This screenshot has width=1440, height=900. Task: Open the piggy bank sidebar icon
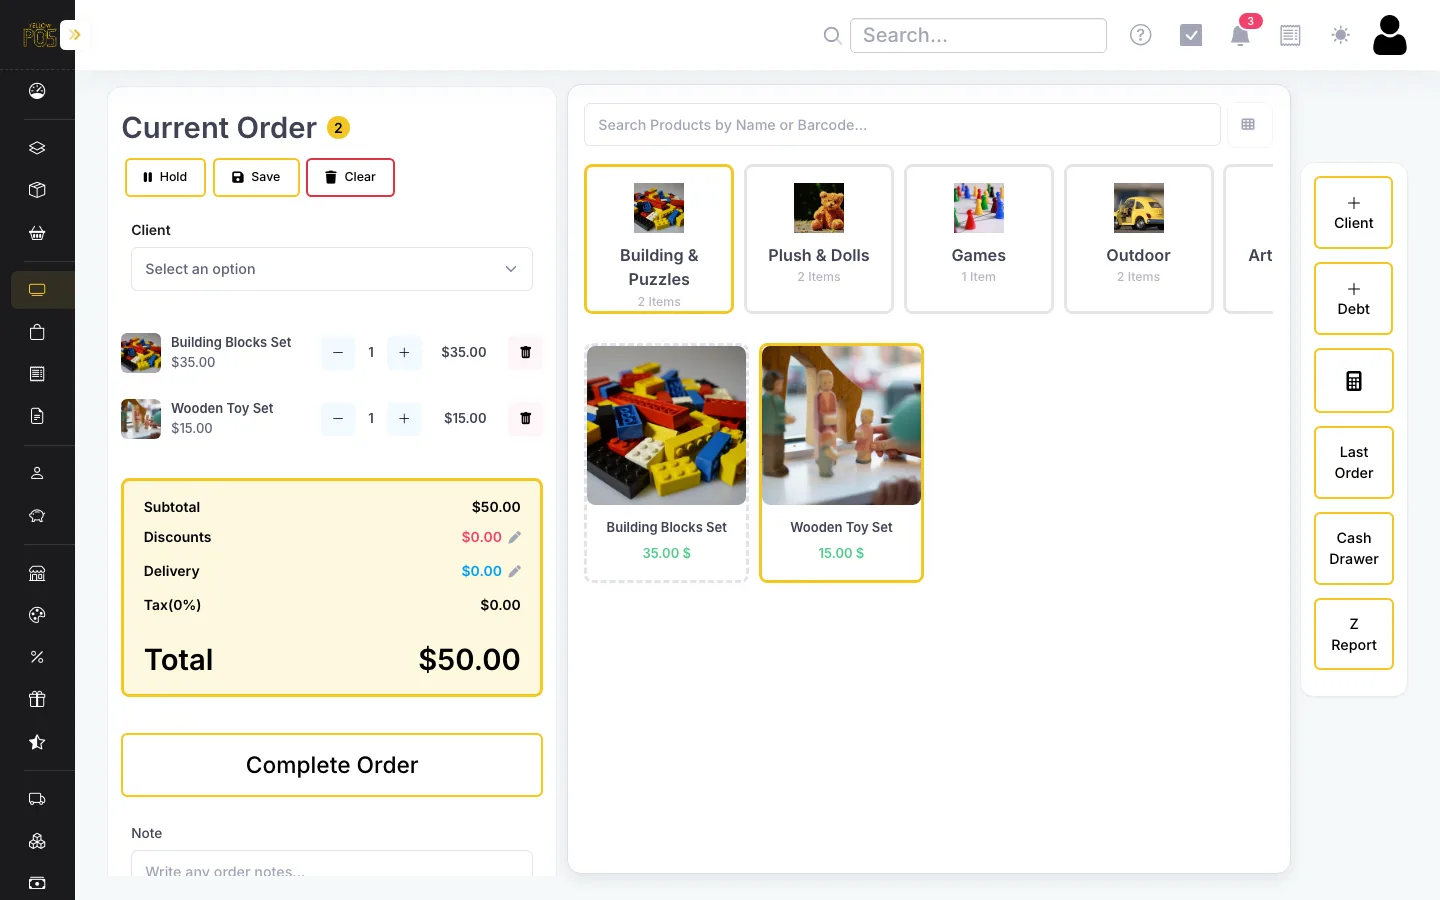pos(37,516)
